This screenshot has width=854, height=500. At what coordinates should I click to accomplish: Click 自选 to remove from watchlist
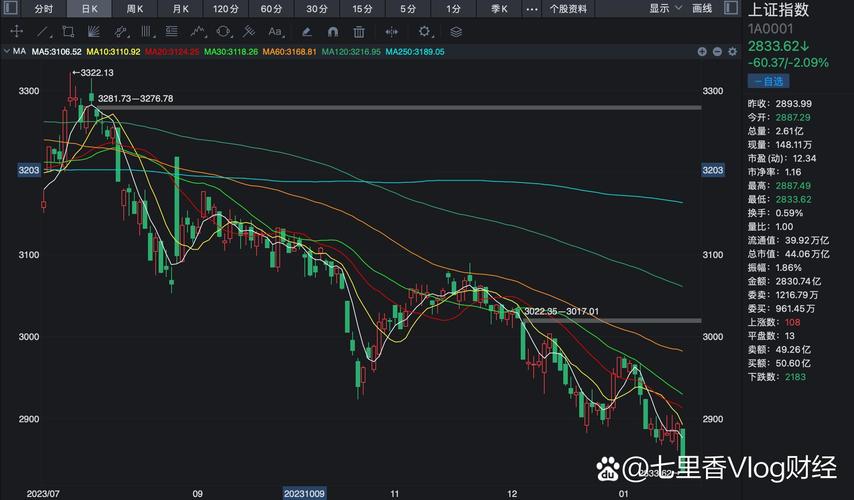tap(769, 81)
